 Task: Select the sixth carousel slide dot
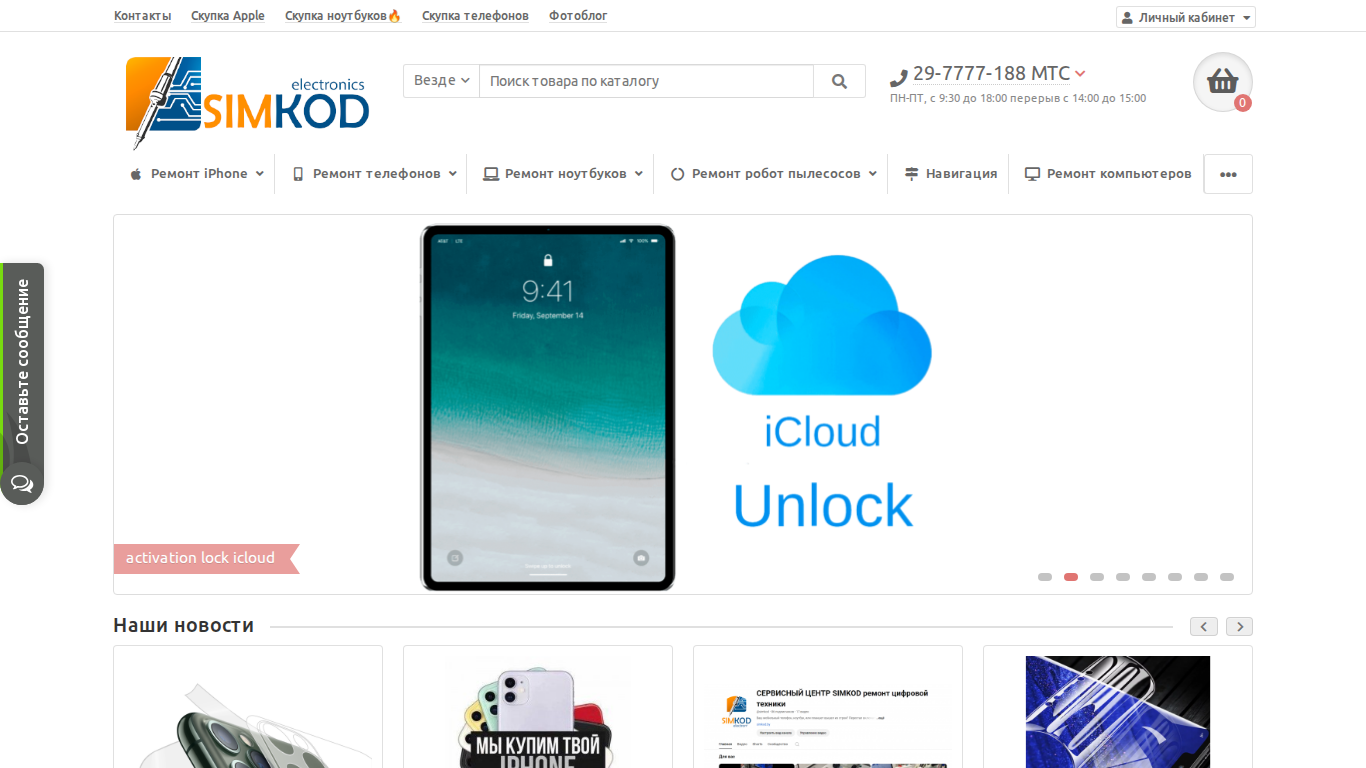coord(1175,577)
